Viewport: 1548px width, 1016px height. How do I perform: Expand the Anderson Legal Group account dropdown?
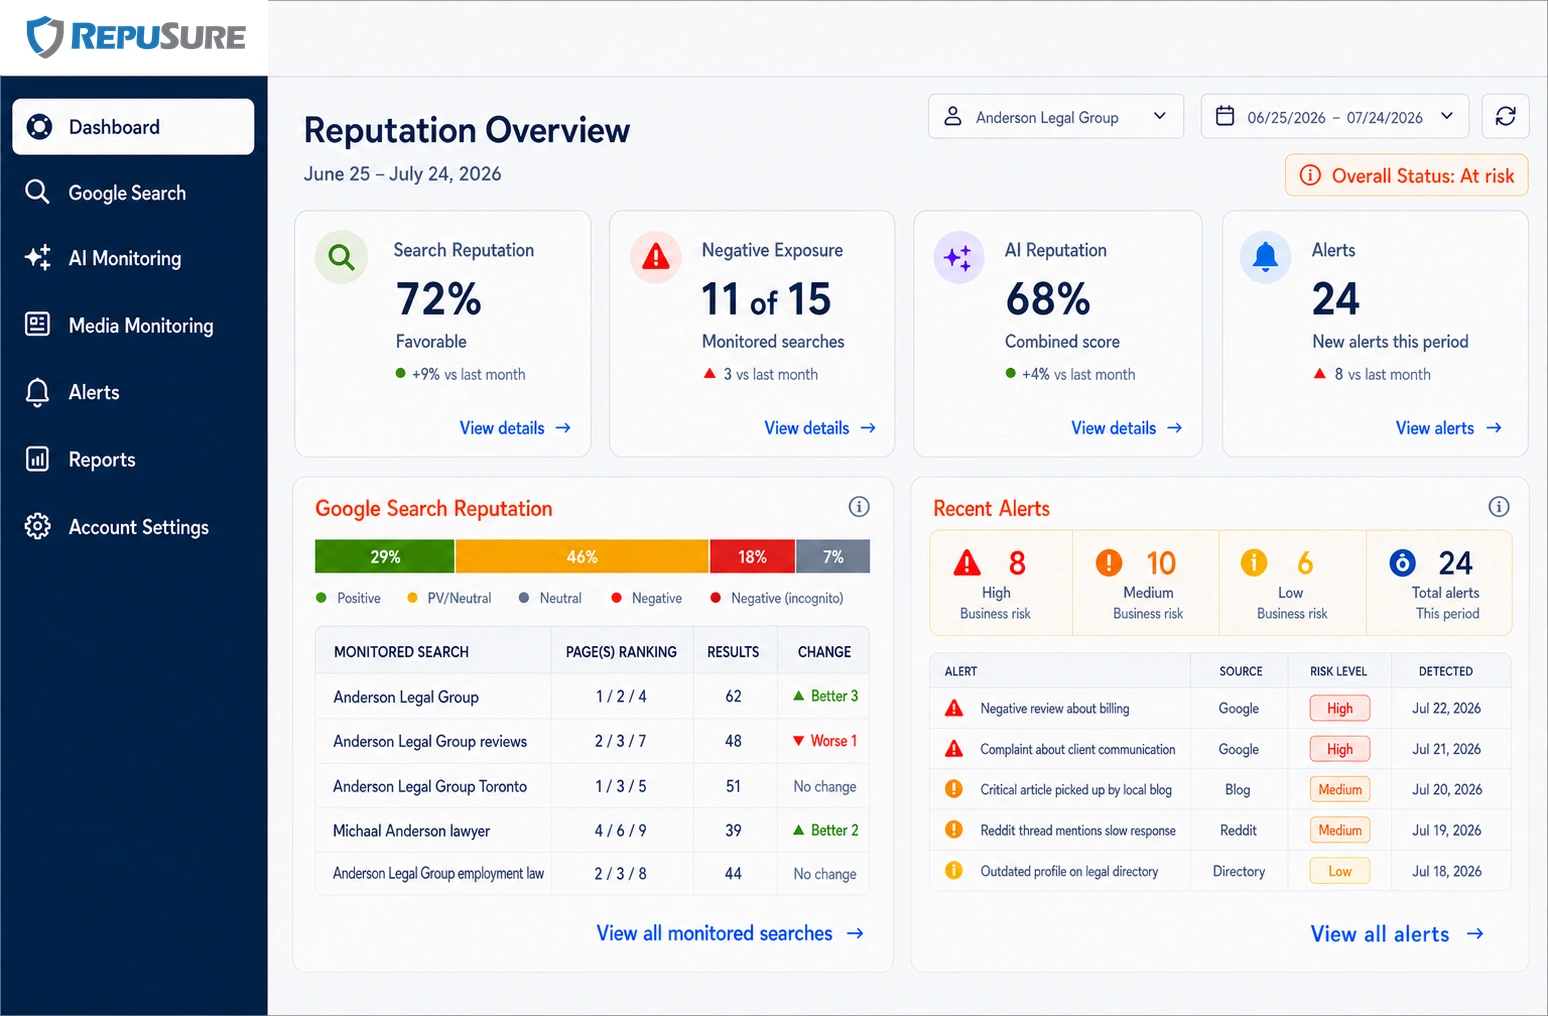[x=1056, y=117]
